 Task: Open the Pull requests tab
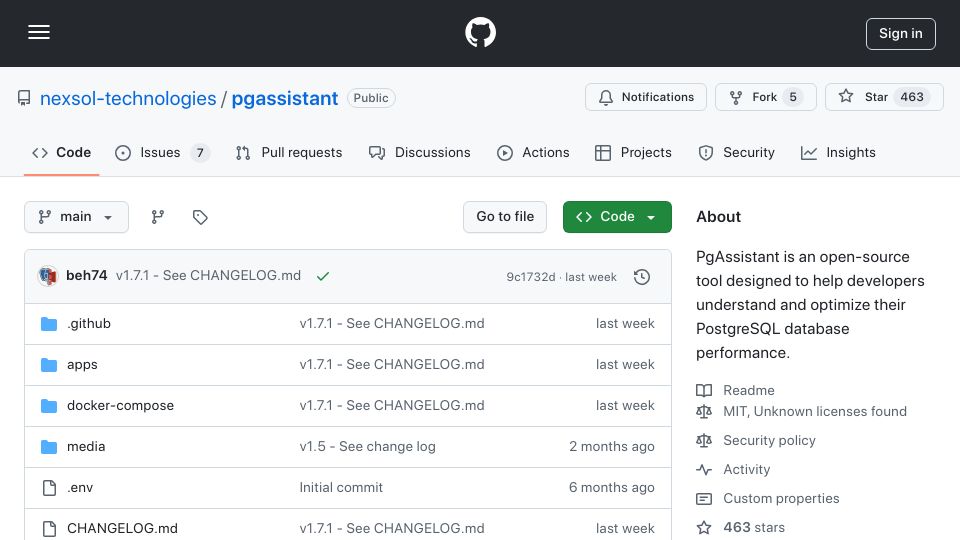click(289, 152)
